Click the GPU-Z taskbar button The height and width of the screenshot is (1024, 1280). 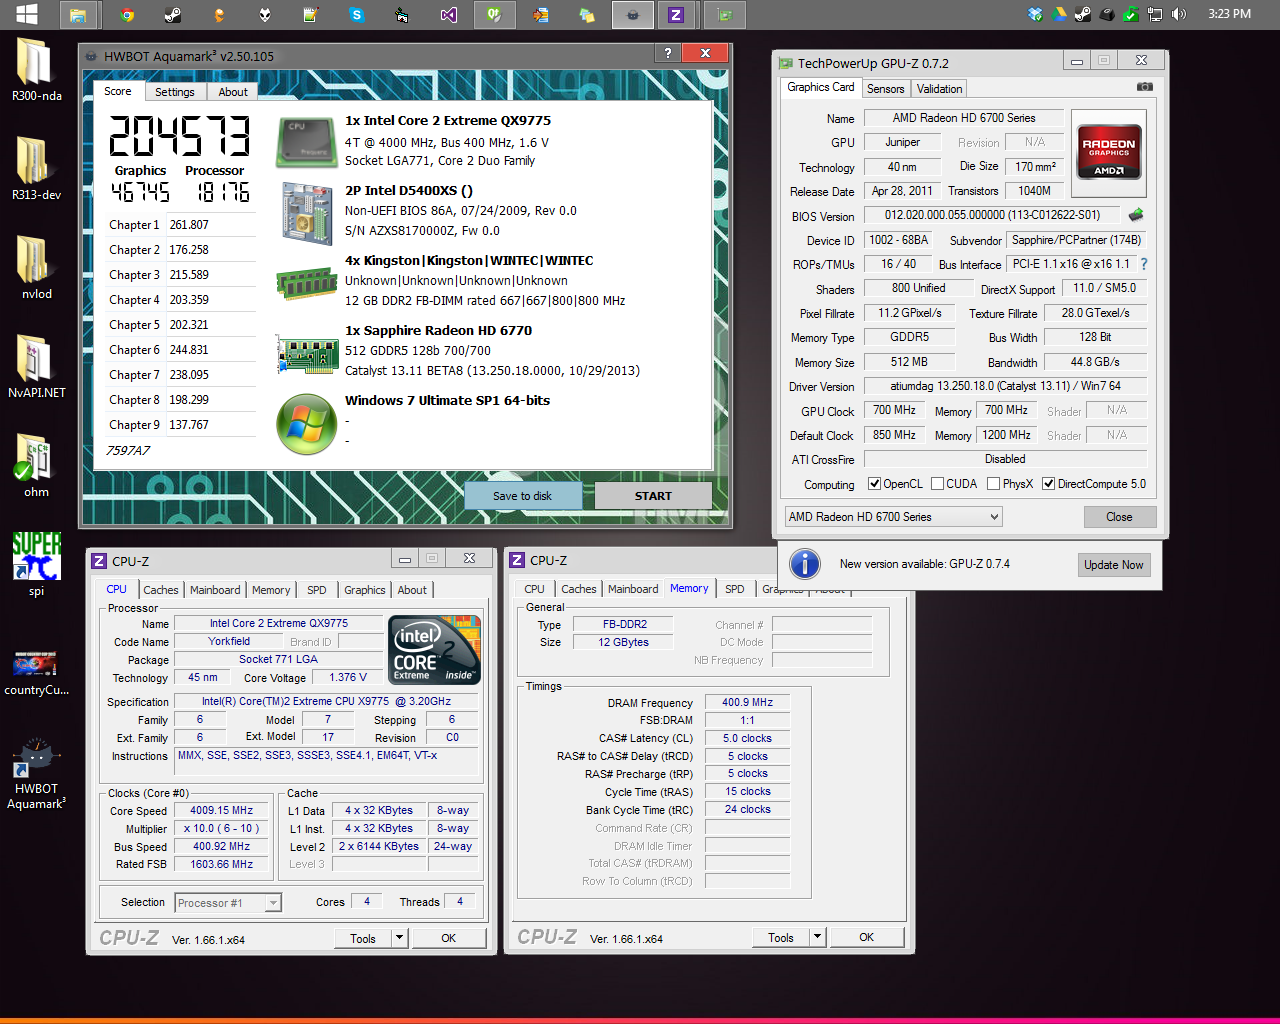725,14
